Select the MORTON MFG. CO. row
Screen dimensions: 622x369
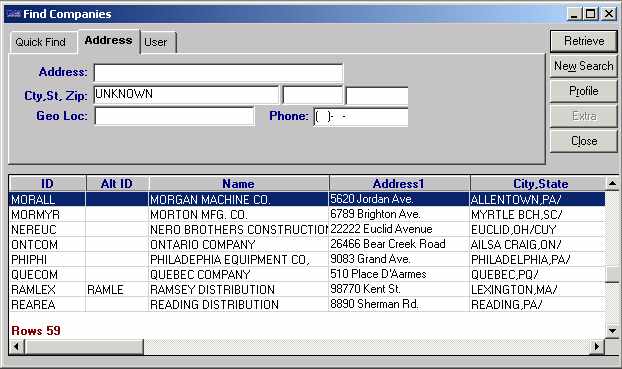pos(307,214)
